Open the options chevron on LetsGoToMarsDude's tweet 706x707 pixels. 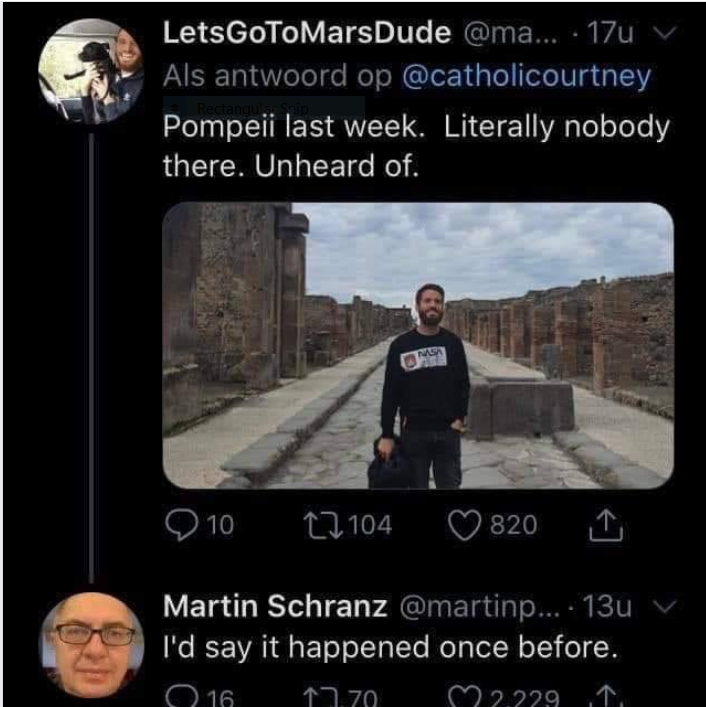(656, 34)
